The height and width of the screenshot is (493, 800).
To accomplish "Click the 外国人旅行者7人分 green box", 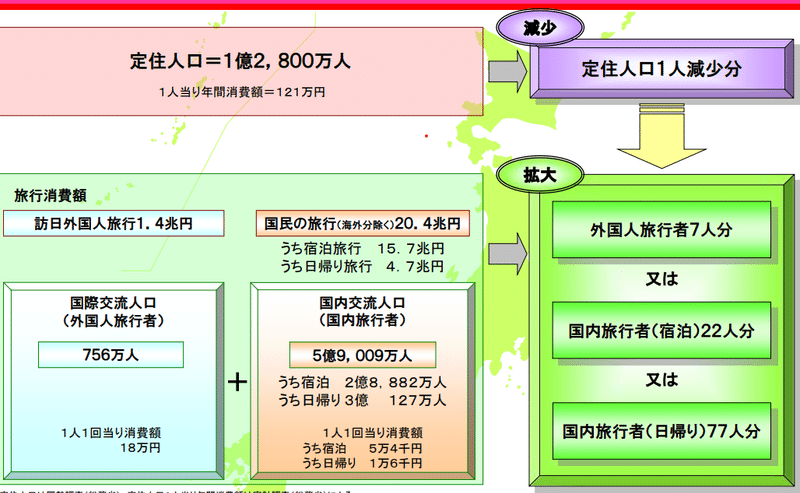I will [661, 230].
